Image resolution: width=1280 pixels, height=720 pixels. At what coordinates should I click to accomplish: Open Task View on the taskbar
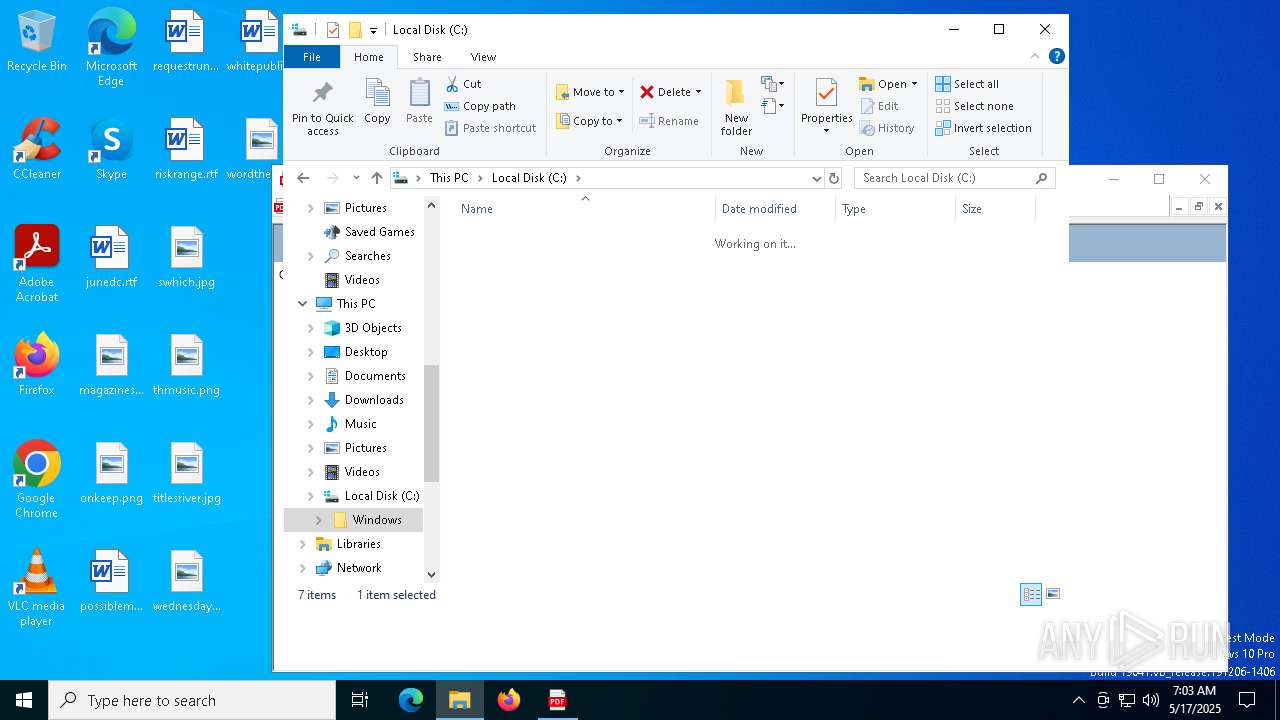(x=360, y=700)
